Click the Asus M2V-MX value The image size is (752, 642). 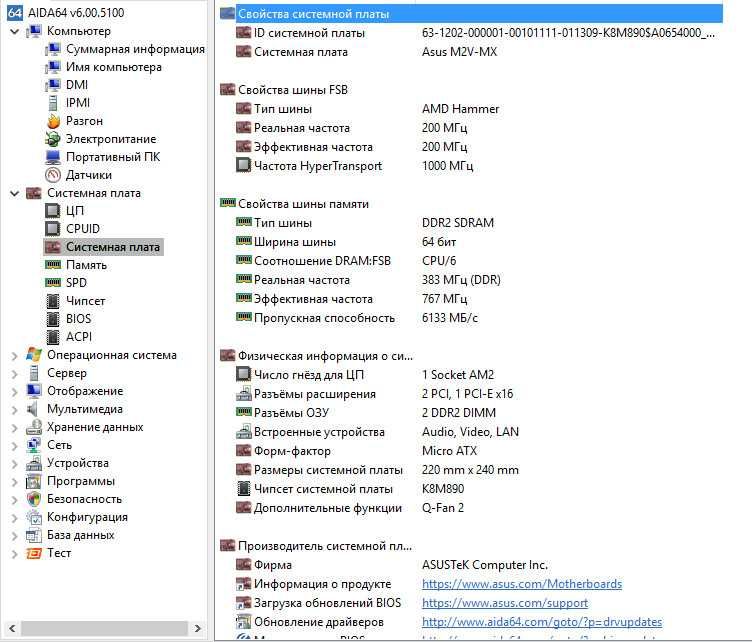pos(459,52)
